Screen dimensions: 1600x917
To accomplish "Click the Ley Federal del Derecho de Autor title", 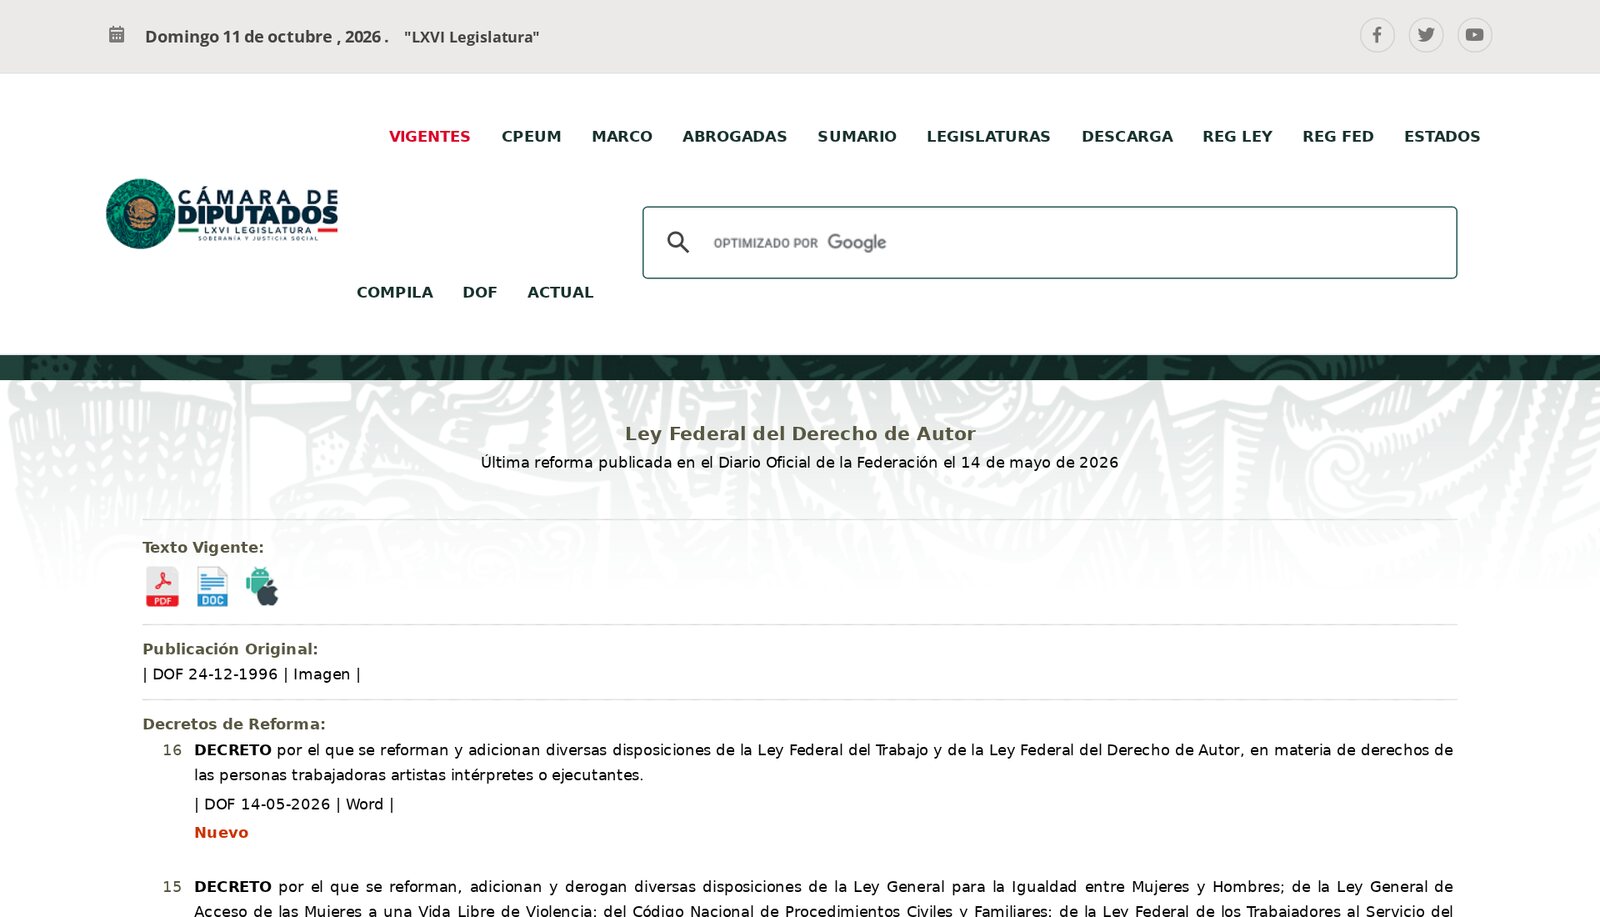I will click(x=800, y=433).
